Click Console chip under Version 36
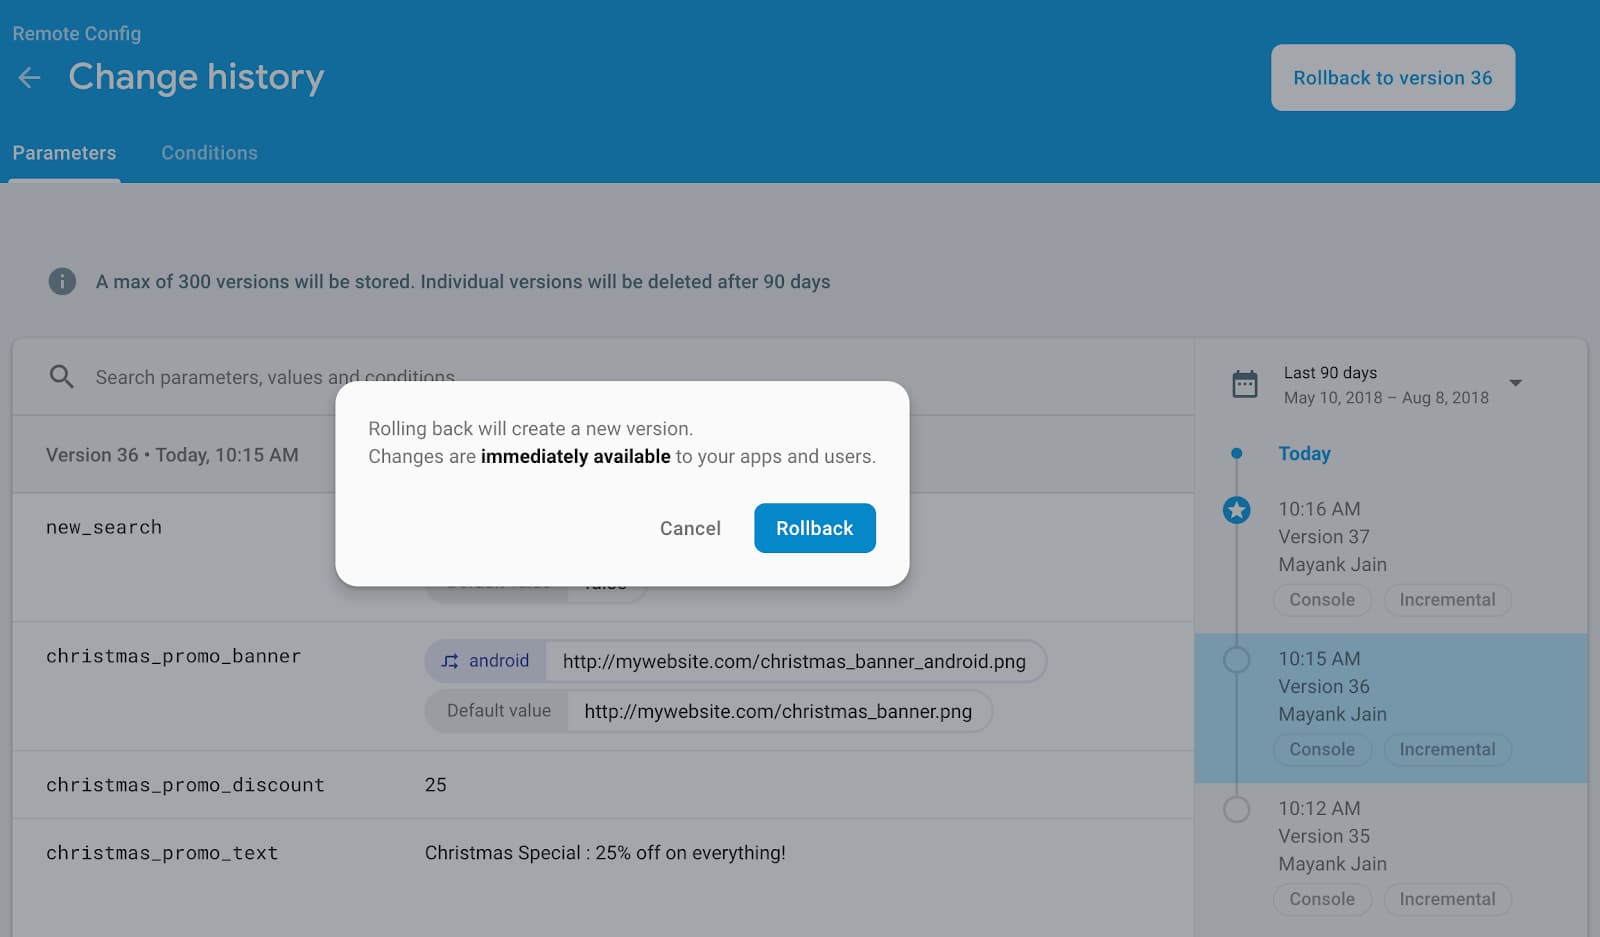This screenshot has width=1600, height=937. (1322, 750)
